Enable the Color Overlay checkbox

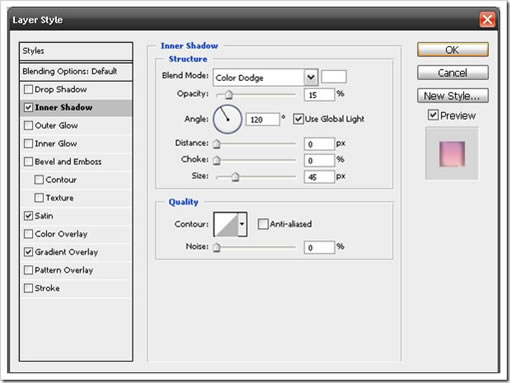(x=28, y=234)
